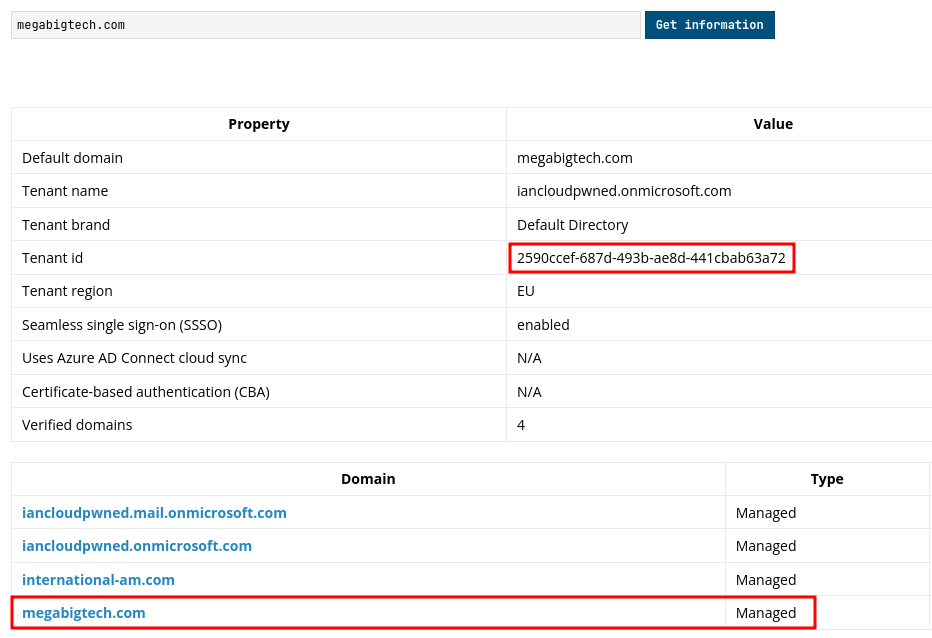Click the domain search input field
932x638 pixels.
325,25
